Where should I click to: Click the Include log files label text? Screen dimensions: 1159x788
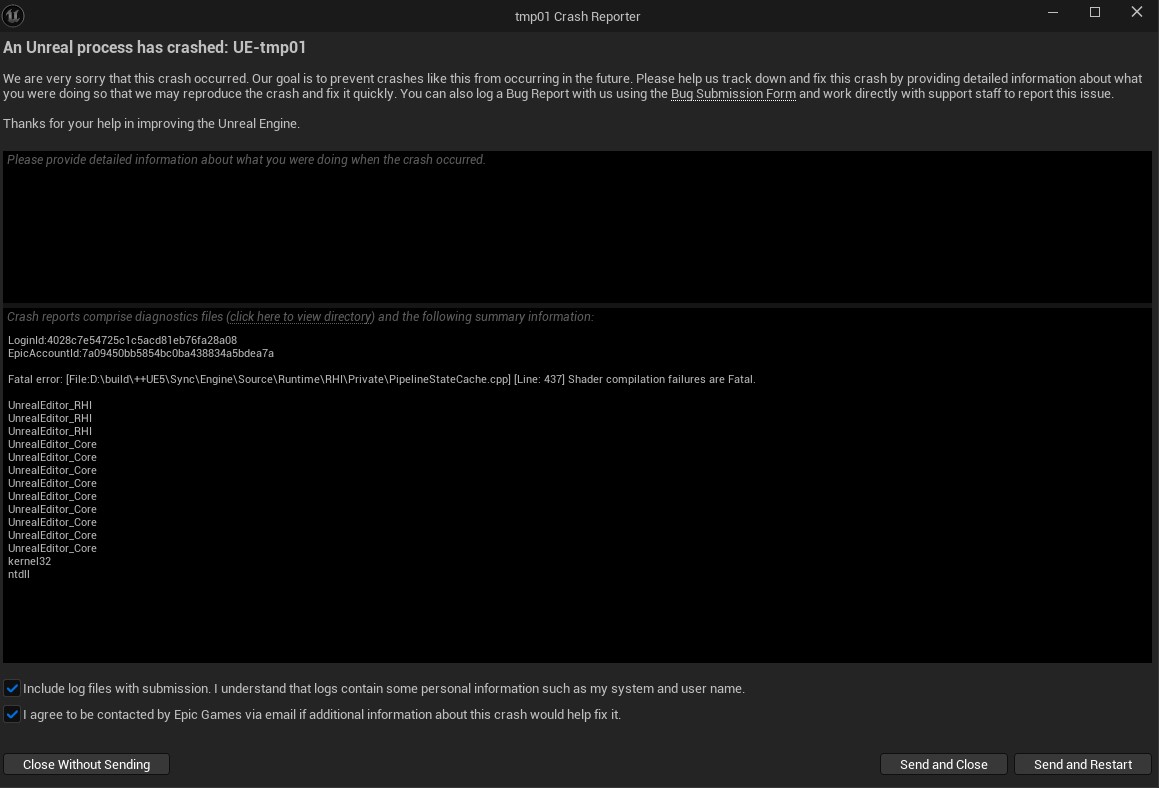click(x=384, y=688)
